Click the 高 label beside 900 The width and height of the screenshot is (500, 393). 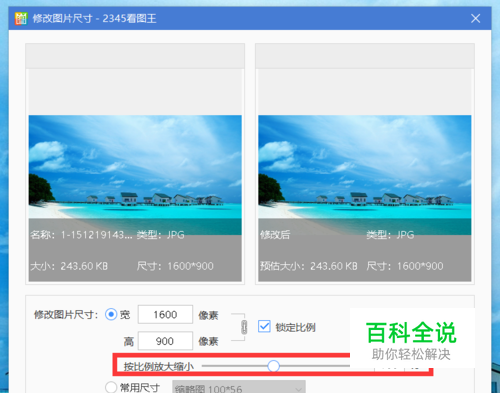(x=129, y=341)
